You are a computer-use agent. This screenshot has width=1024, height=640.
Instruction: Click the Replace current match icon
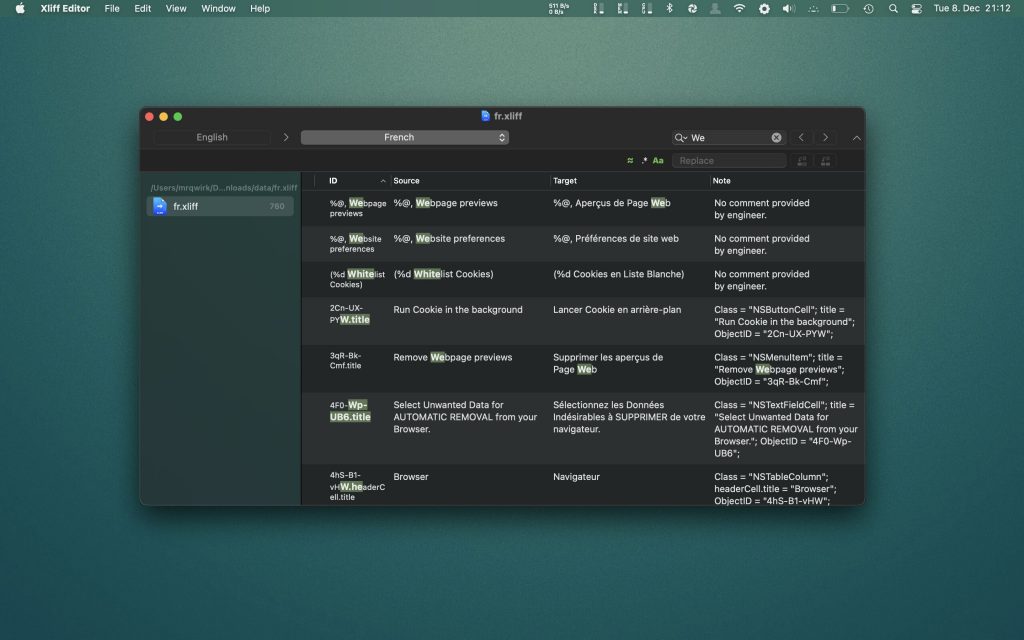(802, 160)
